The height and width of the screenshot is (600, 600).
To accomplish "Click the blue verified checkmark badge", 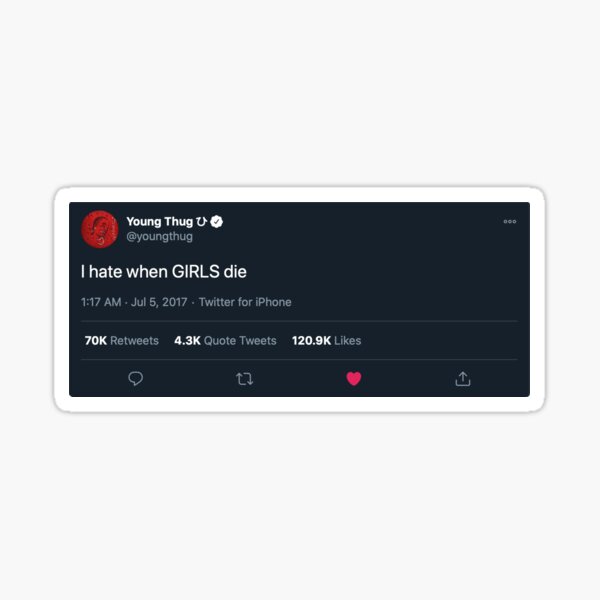I will pos(217,222).
